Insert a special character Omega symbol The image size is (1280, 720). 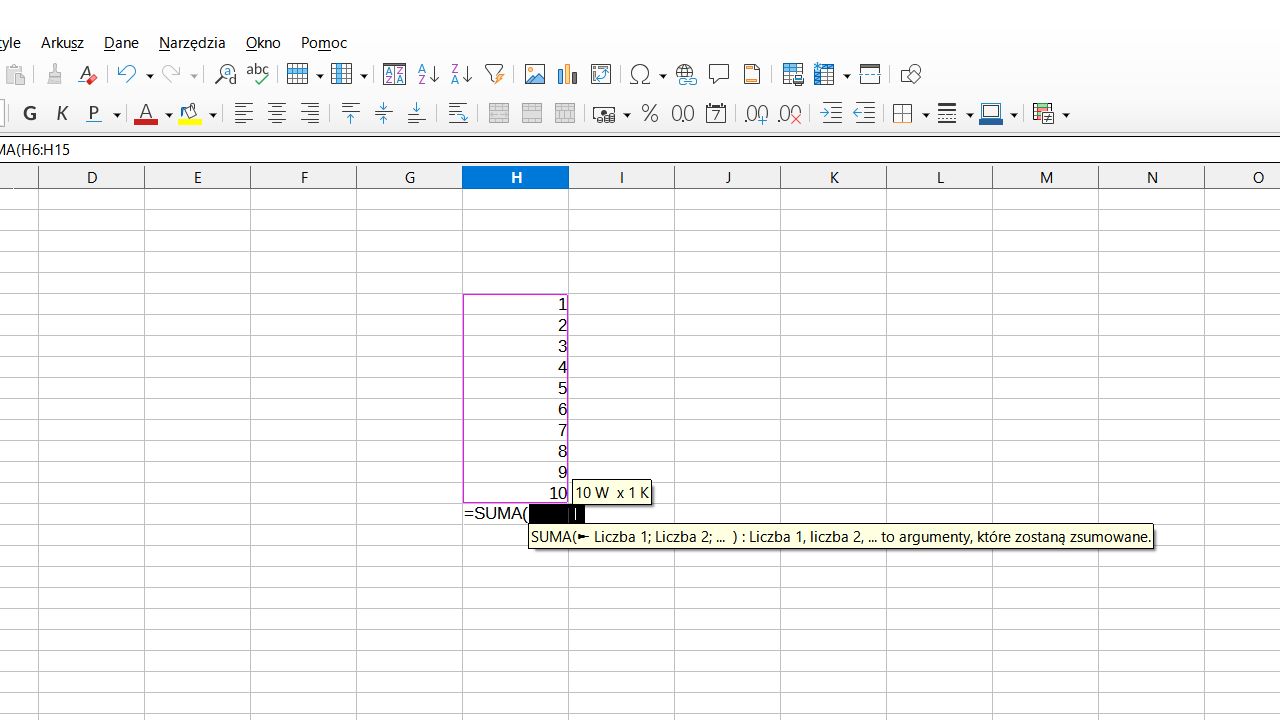(x=641, y=74)
